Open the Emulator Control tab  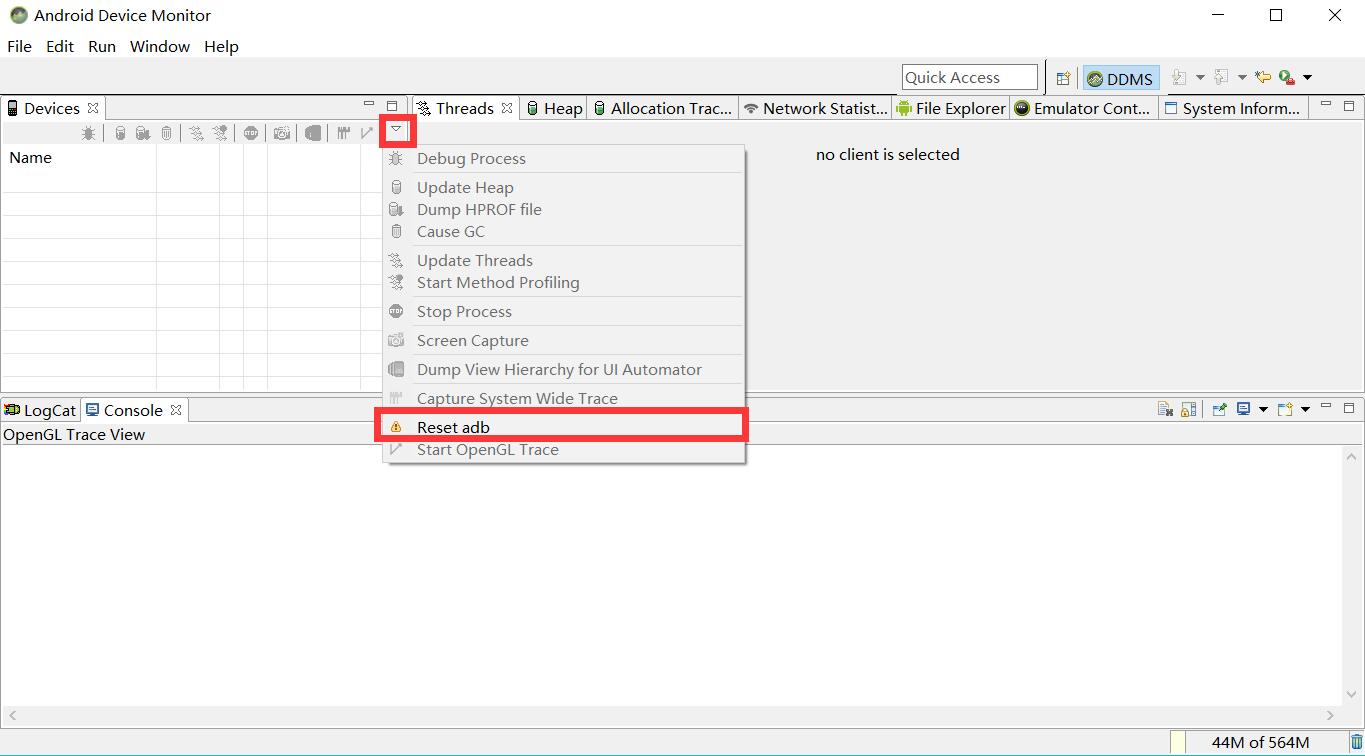click(1083, 108)
